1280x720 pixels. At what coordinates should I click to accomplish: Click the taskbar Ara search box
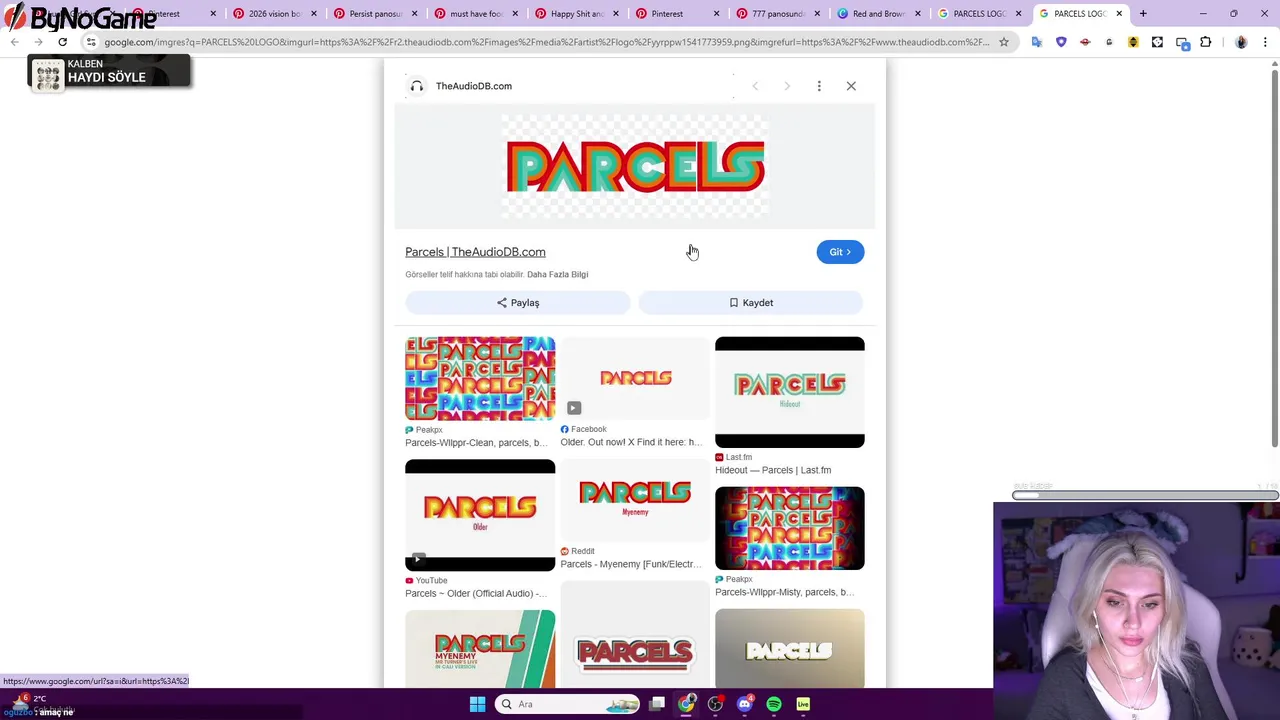click(568, 704)
